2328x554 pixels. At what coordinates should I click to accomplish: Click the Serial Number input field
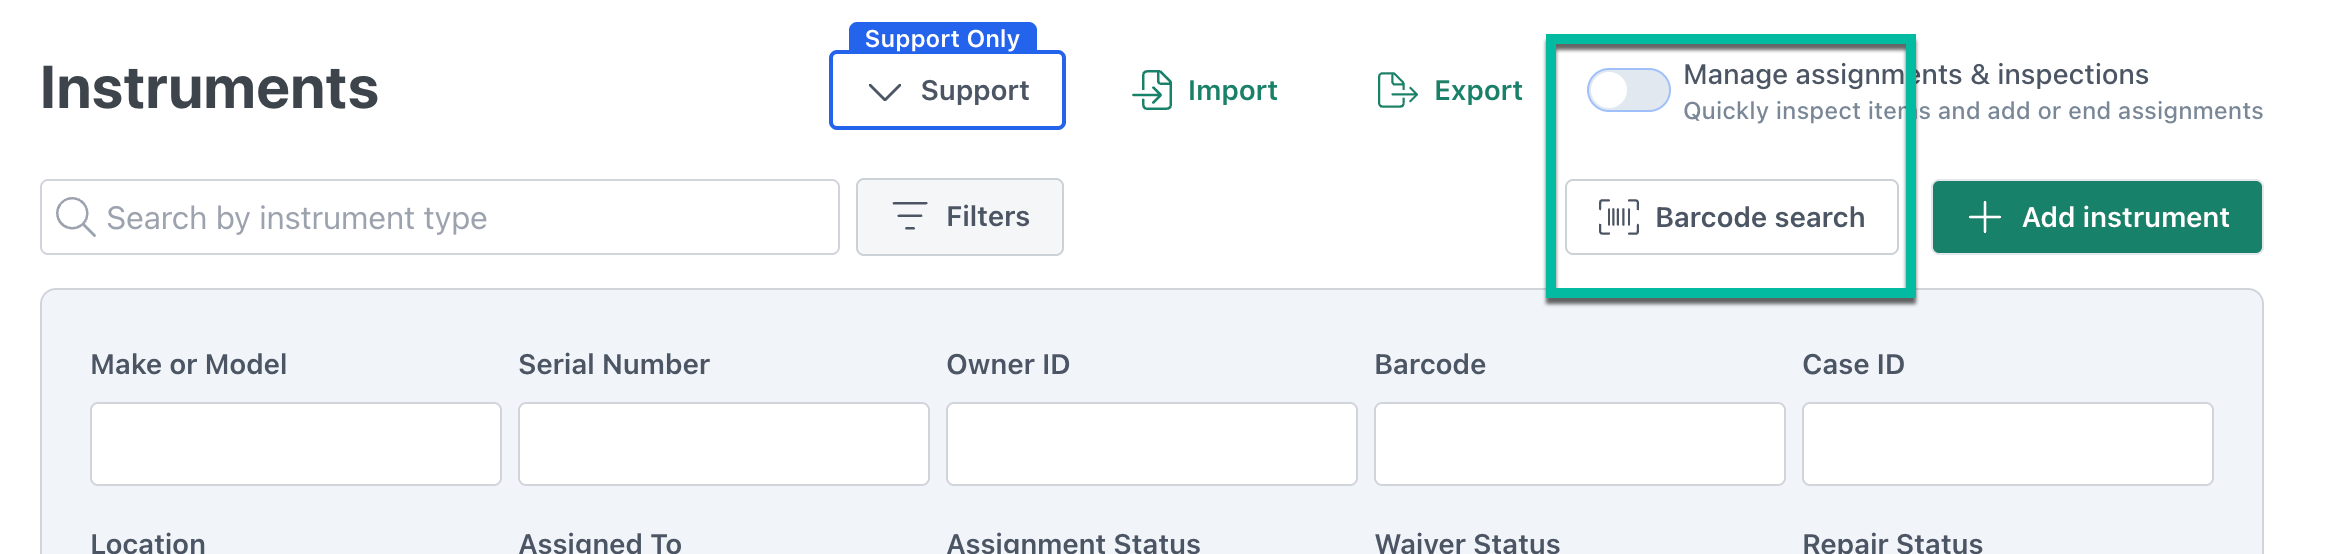tap(724, 444)
